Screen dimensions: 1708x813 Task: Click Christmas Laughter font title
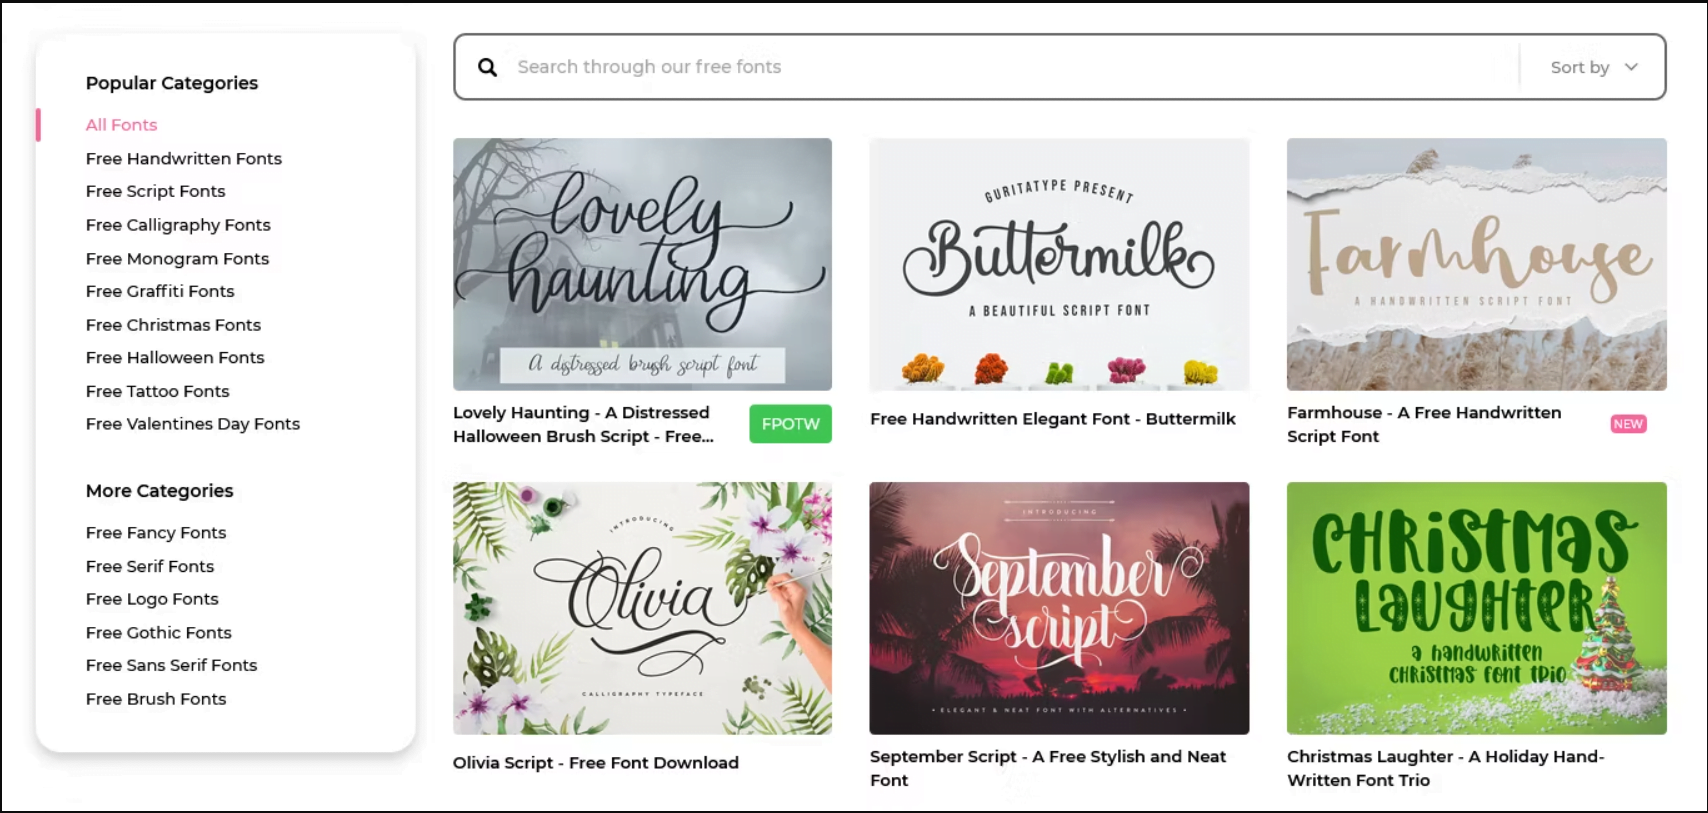[x=1445, y=768]
